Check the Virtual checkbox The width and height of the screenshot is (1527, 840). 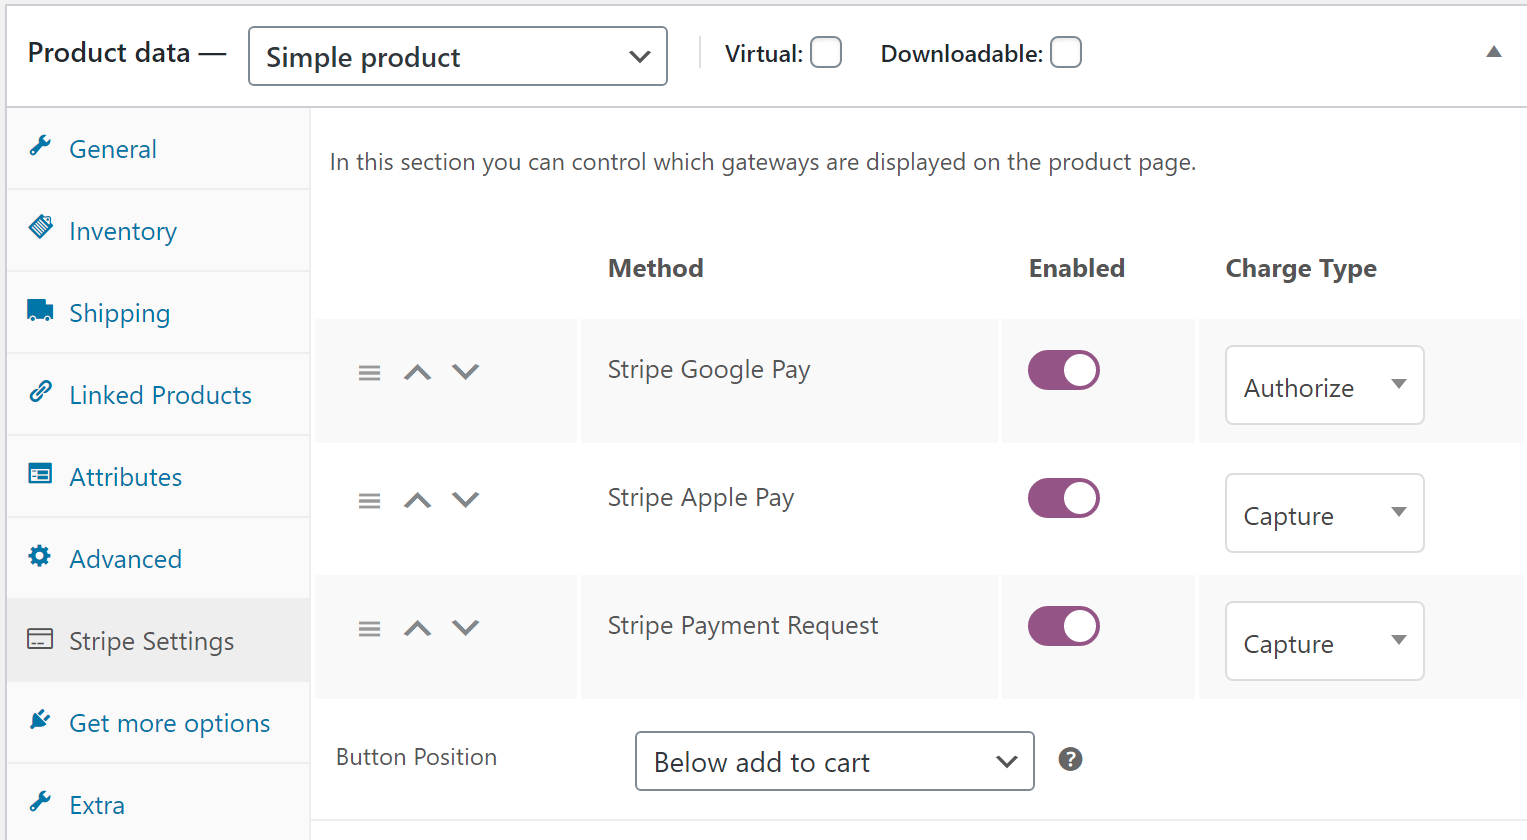pyautogui.click(x=826, y=53)
